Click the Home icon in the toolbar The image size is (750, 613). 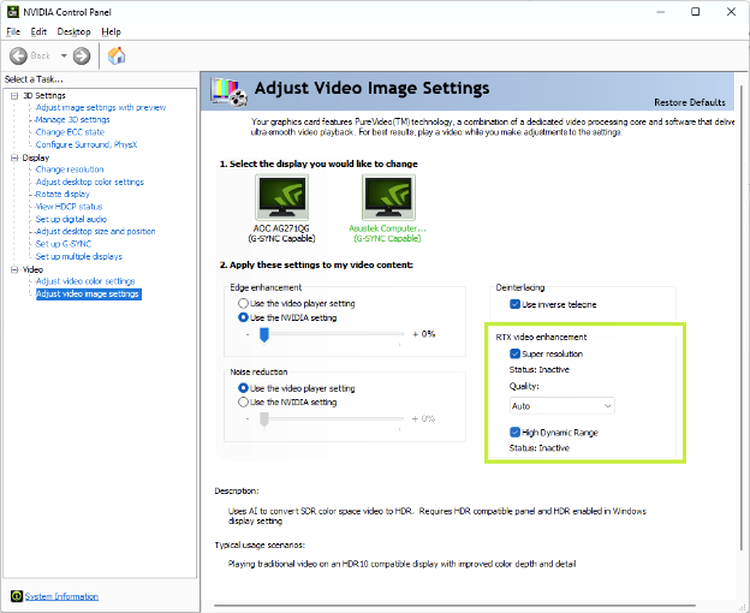116,55
